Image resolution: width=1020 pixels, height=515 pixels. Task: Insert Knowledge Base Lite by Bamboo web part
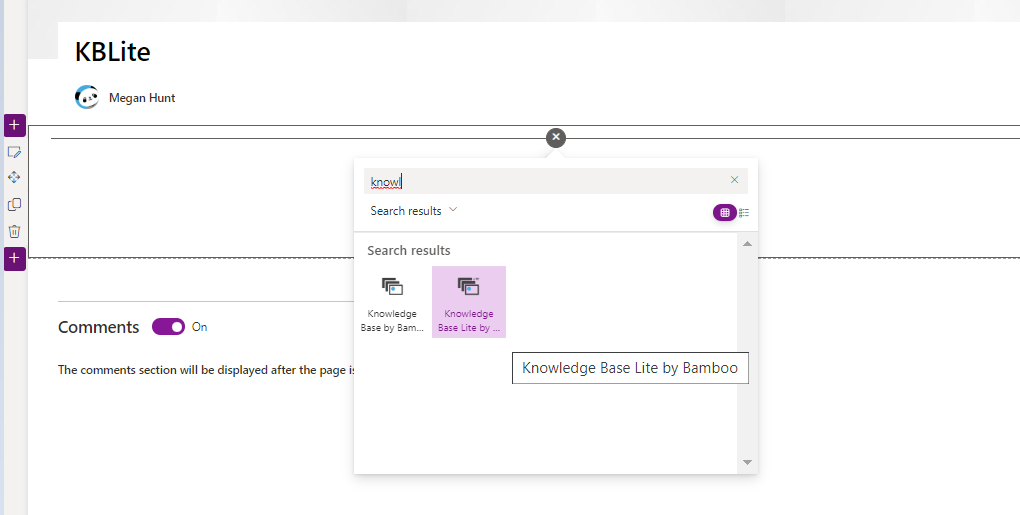pyautogui.click(x=468, y=302)
